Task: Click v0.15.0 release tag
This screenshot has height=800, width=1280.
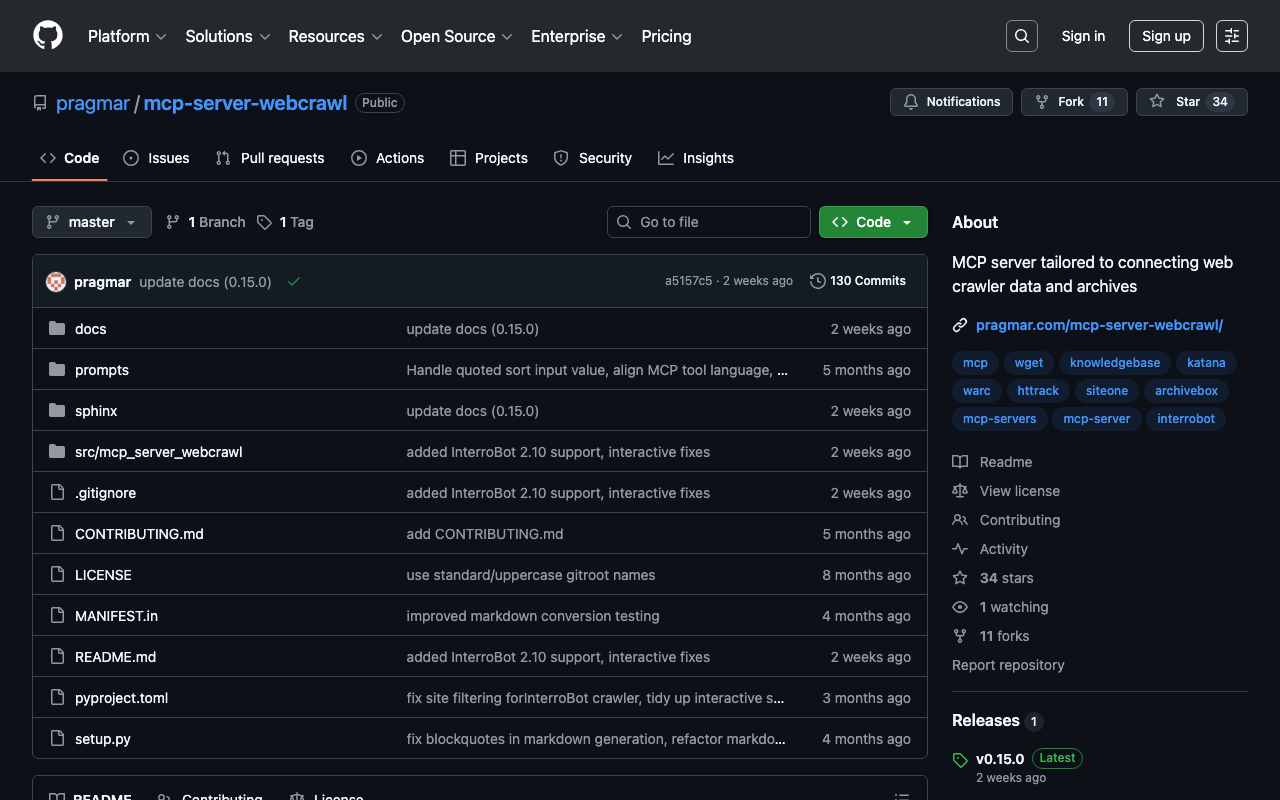Action: coord(1000,759)
